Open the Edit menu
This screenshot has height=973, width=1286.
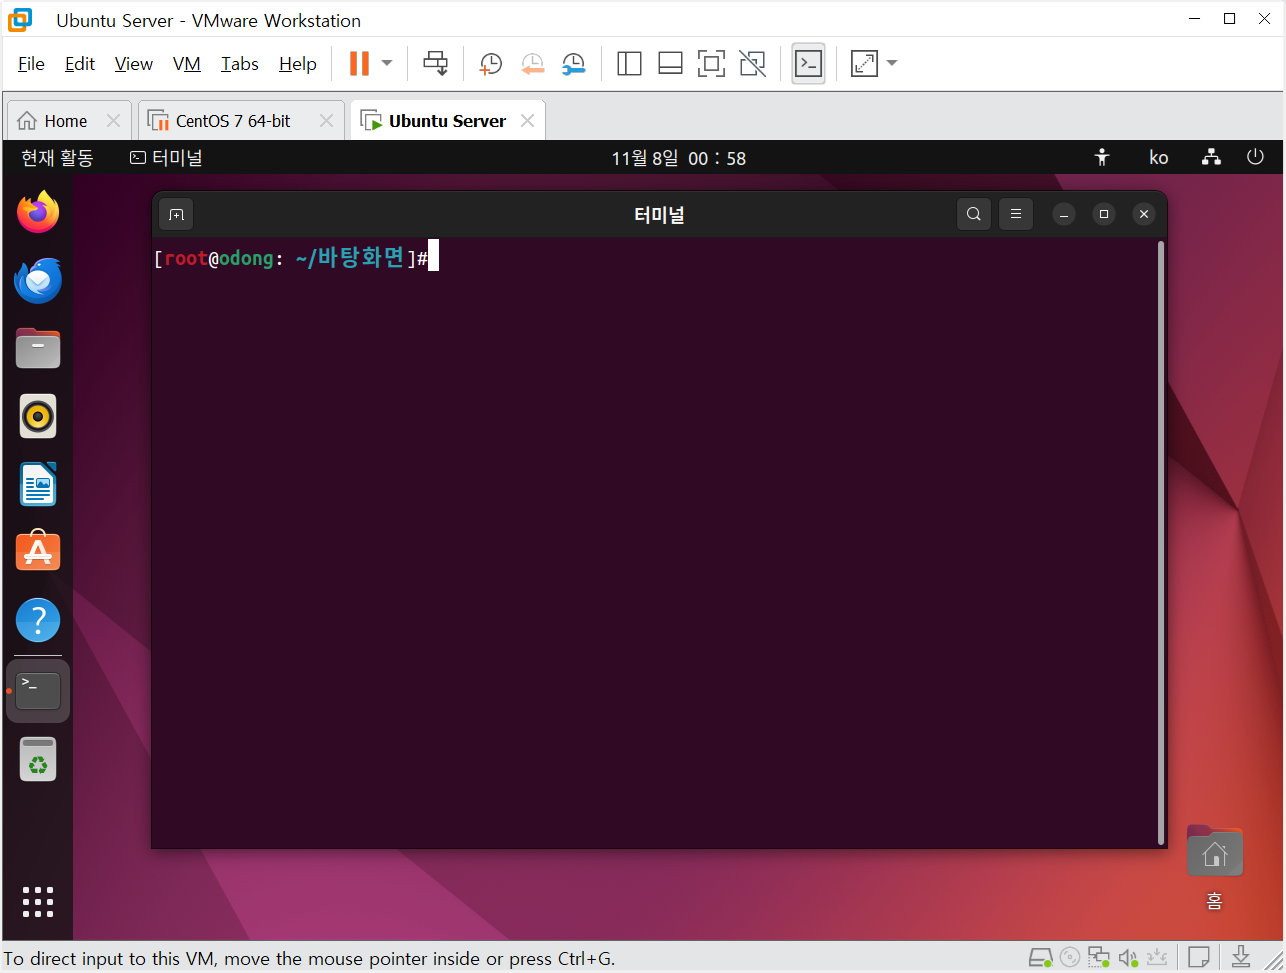[80, 64]
